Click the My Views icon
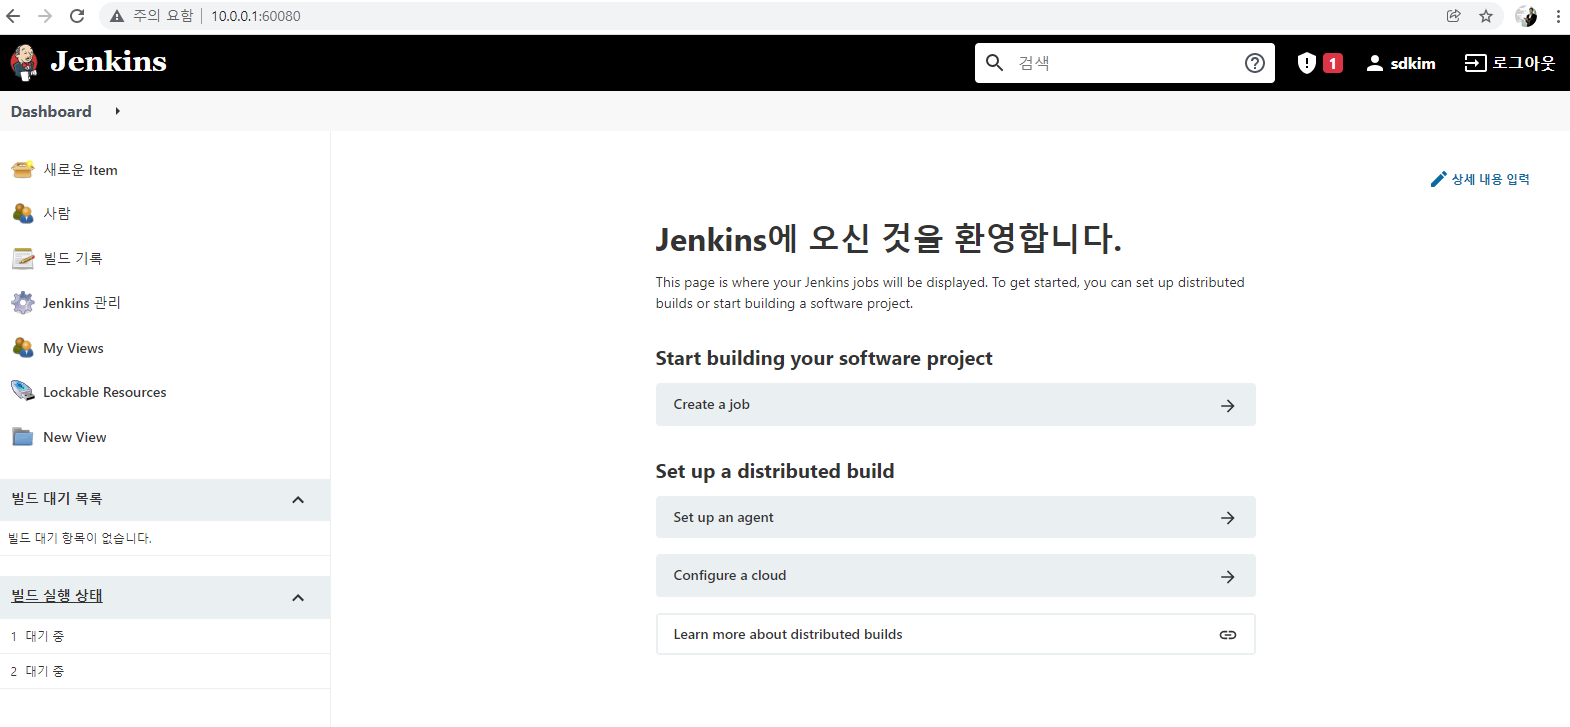The width and height of the screenshot is (1570, 727). pos(22,347)
